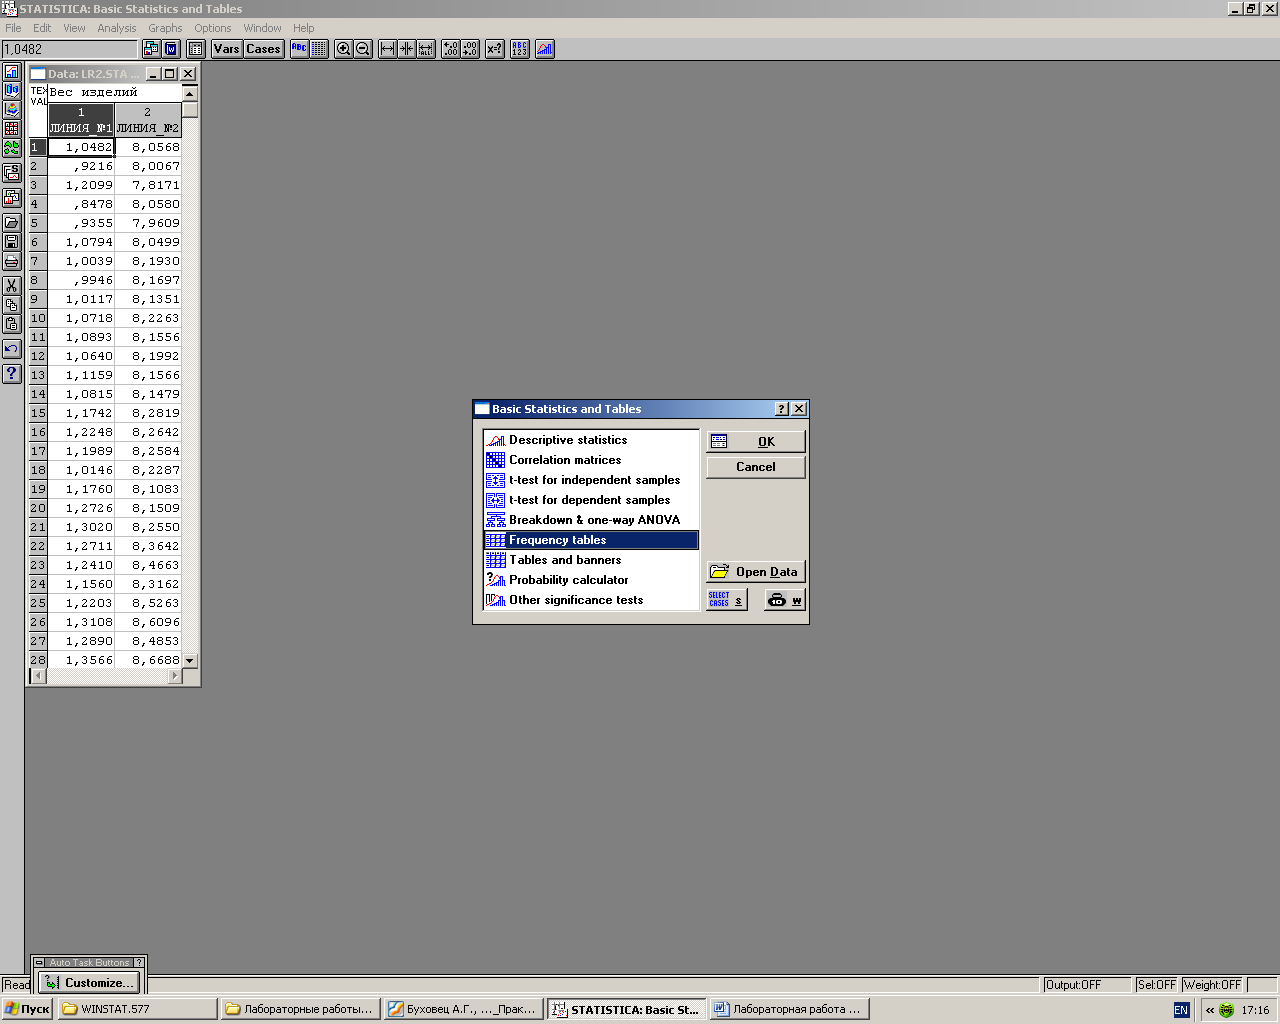Click the Open file folder sidebar icon
The width and height of the screenshot is (1280, 1024).
coord(11,223)
